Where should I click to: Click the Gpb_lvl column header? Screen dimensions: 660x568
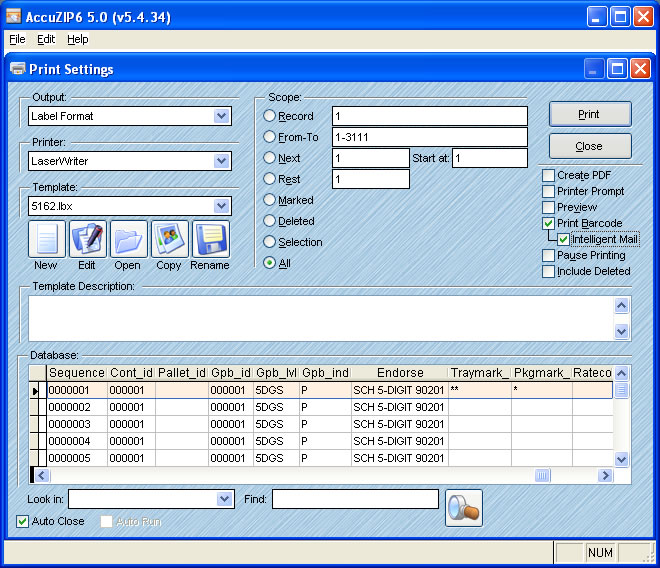[277, 373]
